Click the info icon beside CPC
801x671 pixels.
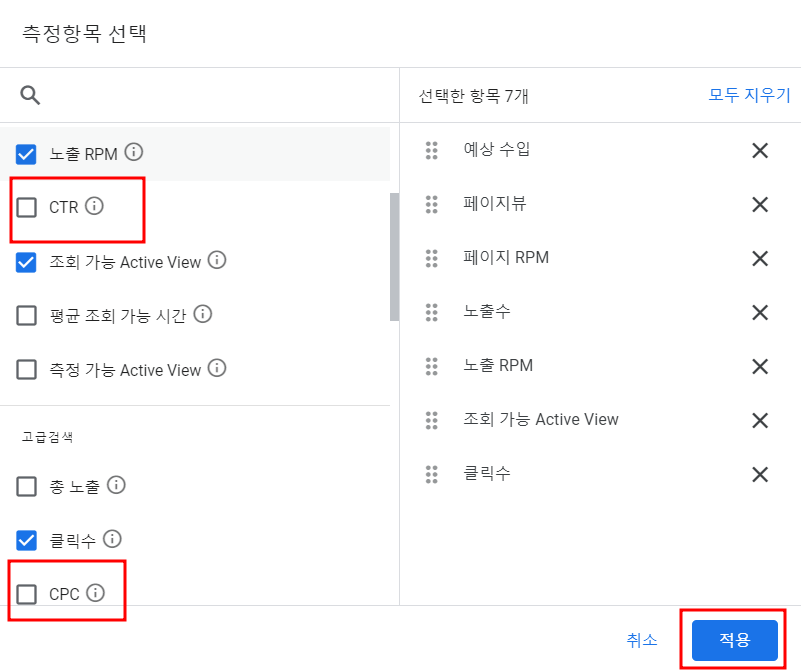pyautogui.click(x=96, y=593)
